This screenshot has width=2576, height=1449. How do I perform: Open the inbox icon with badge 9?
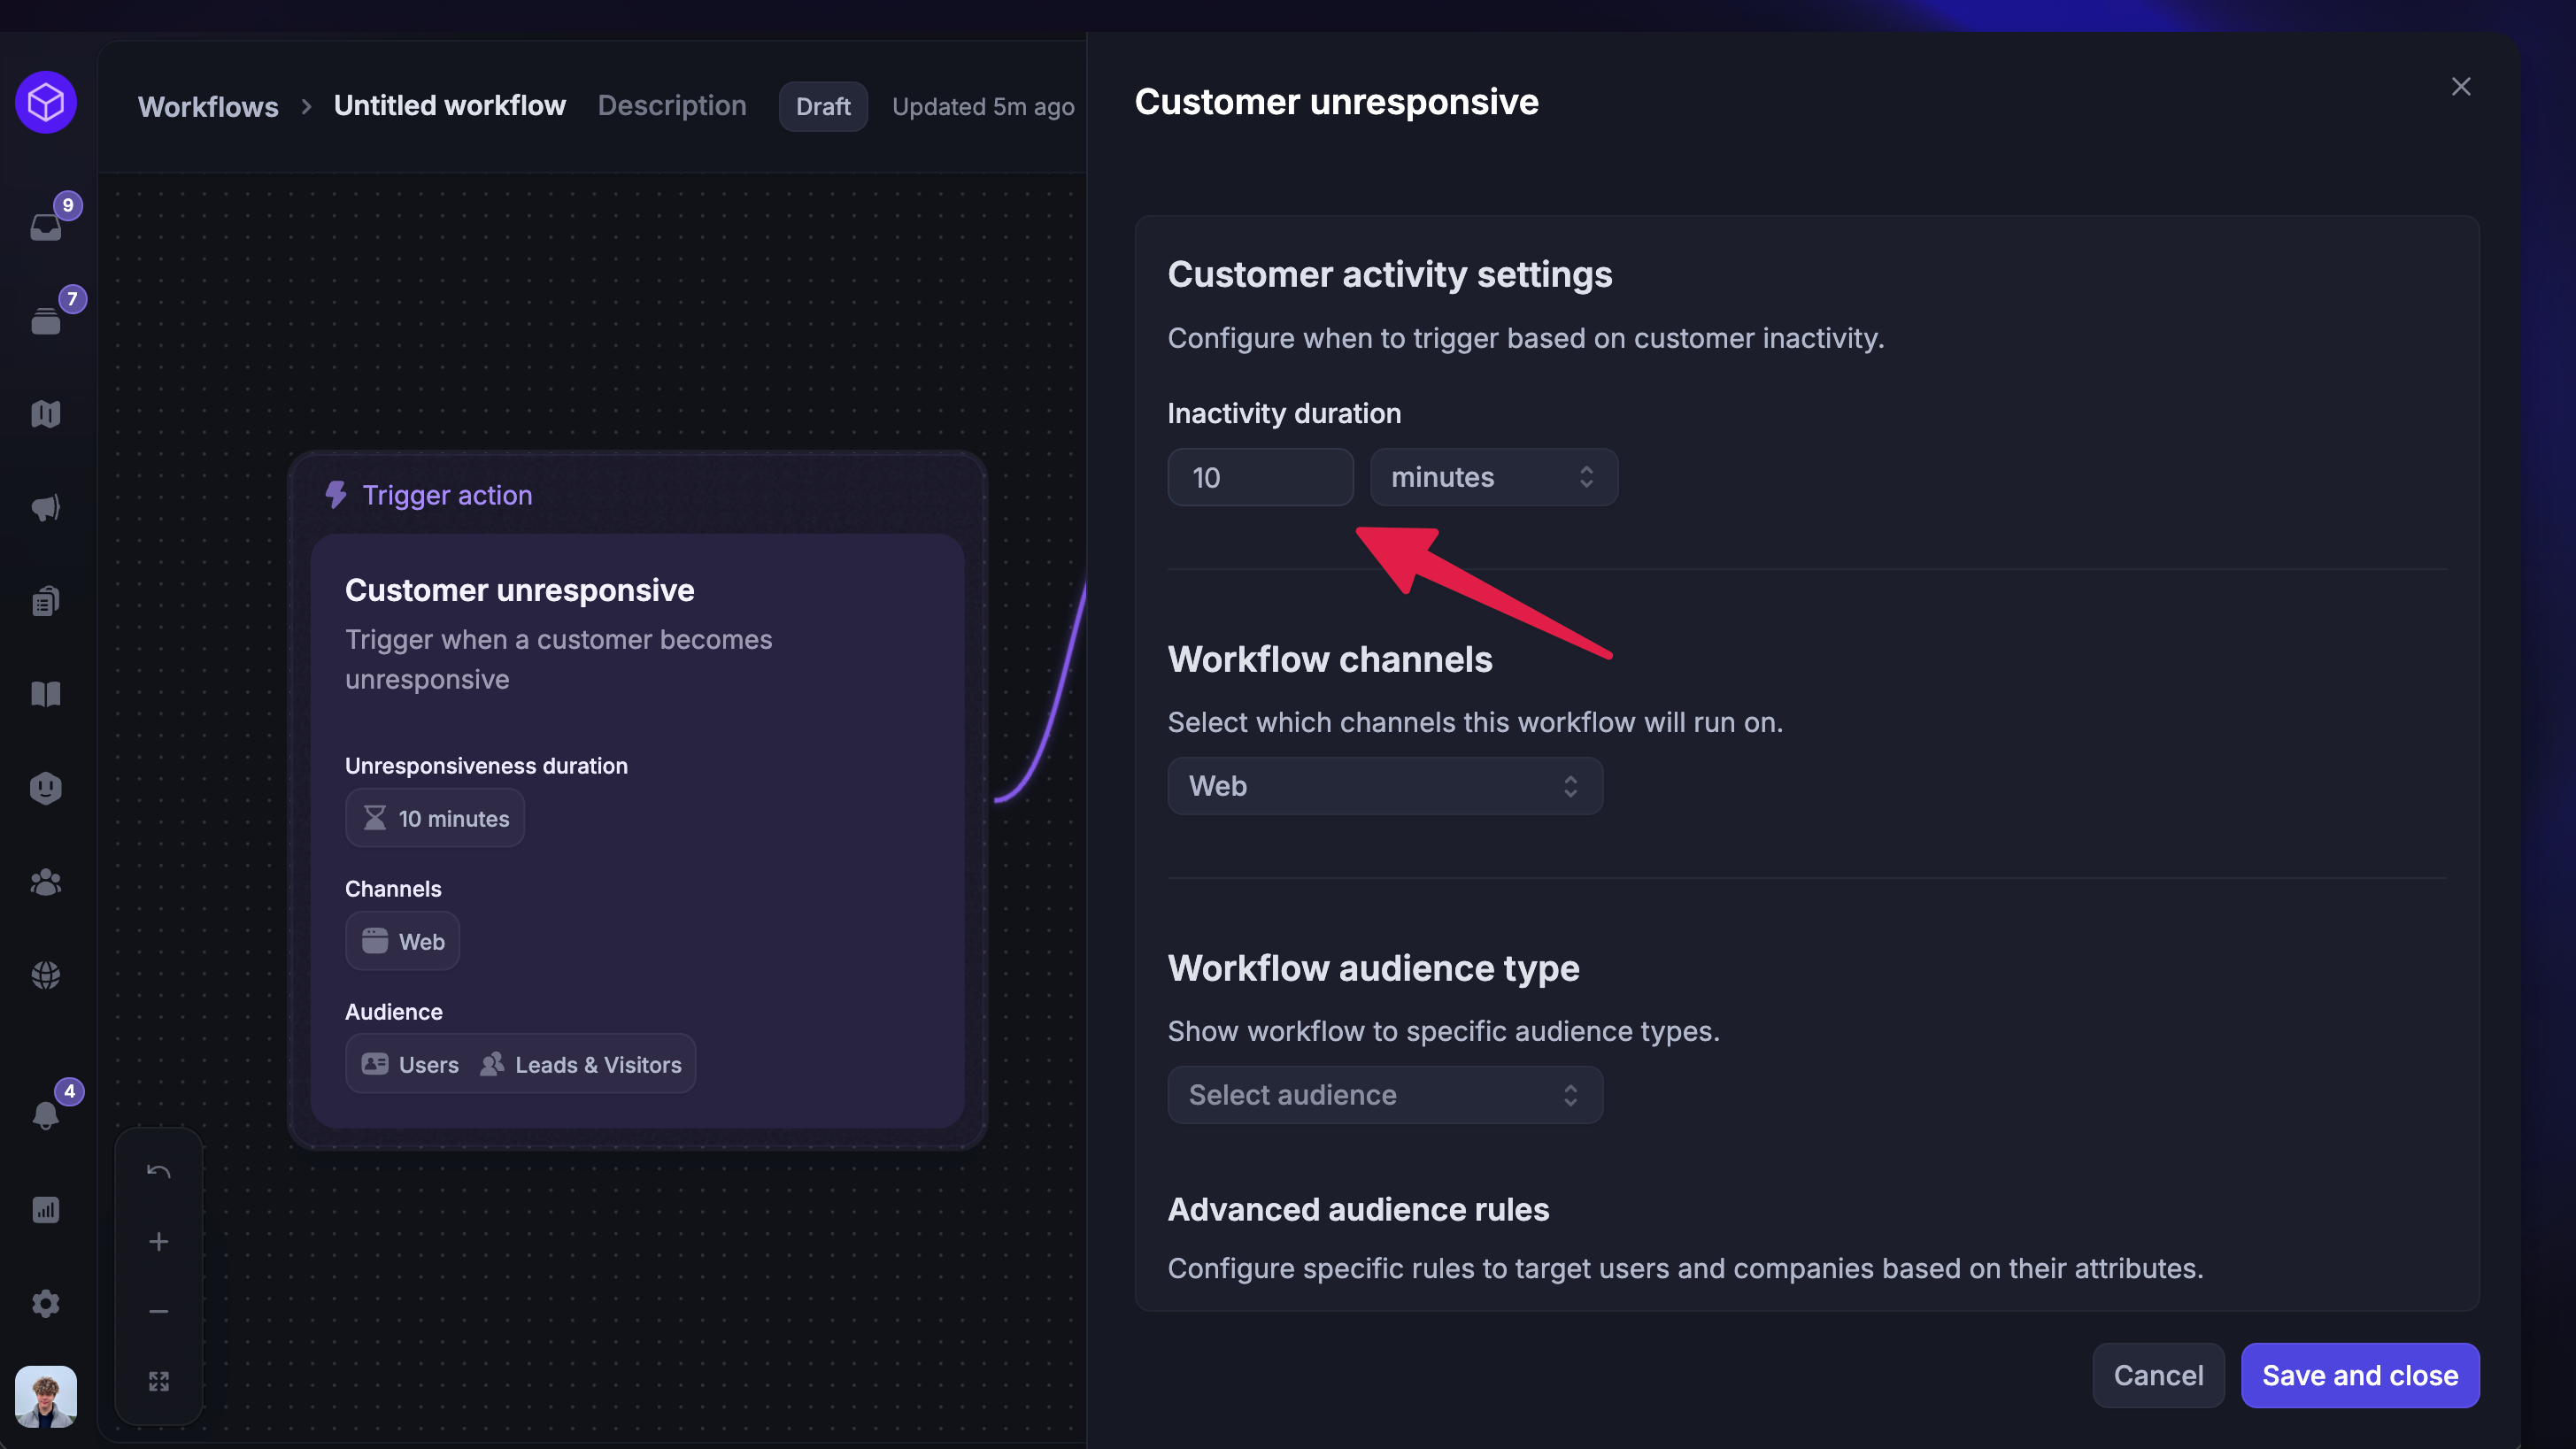pyautogui.click(x=46, y=227)
